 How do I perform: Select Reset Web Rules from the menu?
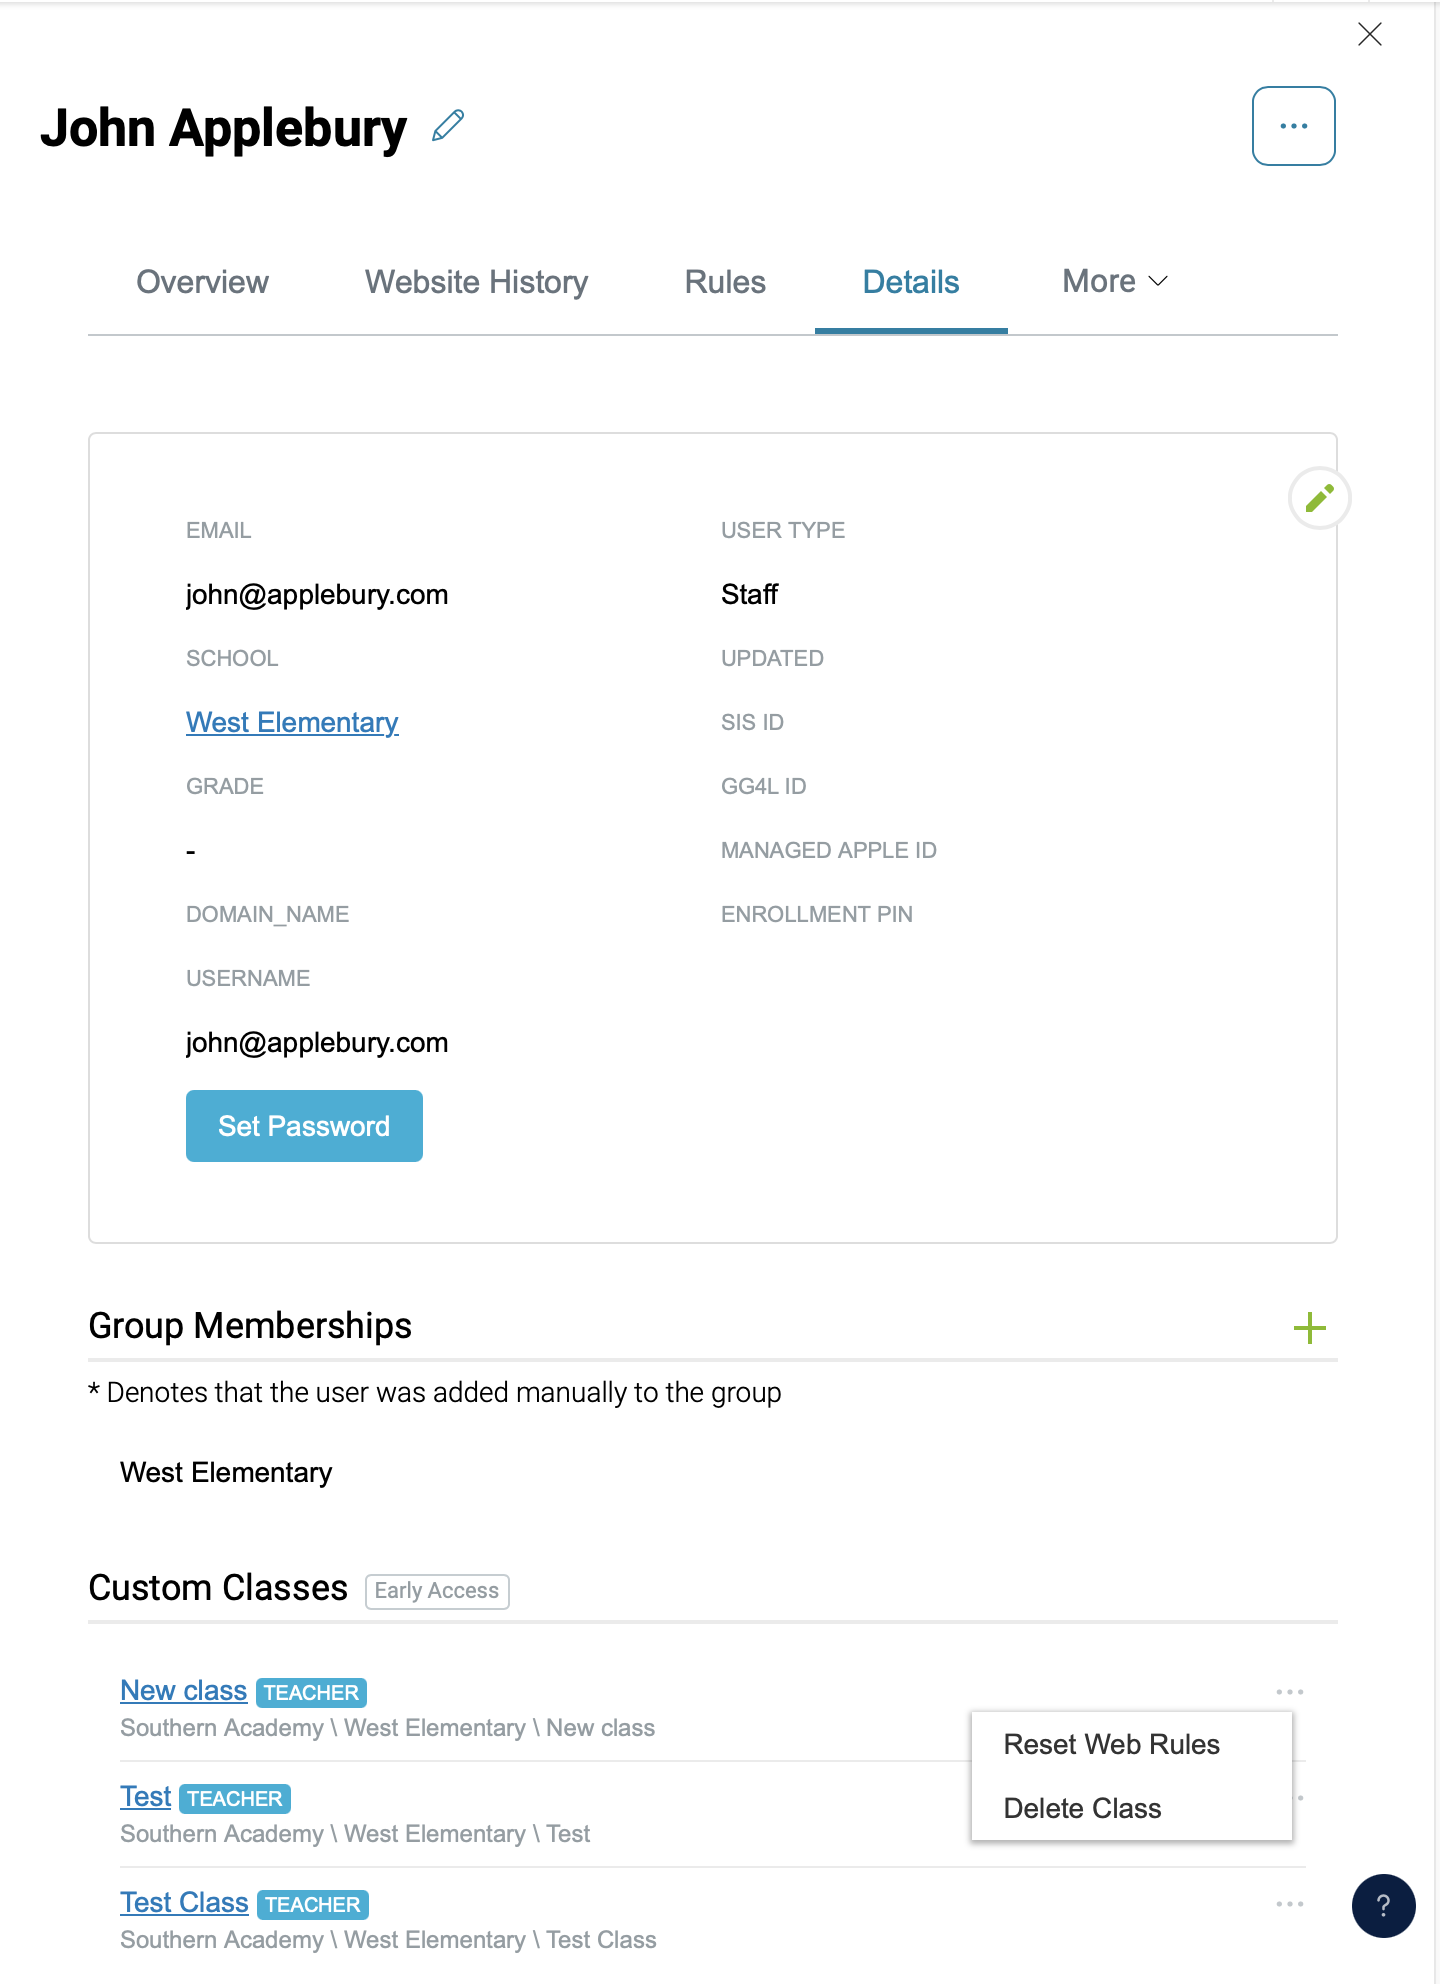coord(1111,1744)
